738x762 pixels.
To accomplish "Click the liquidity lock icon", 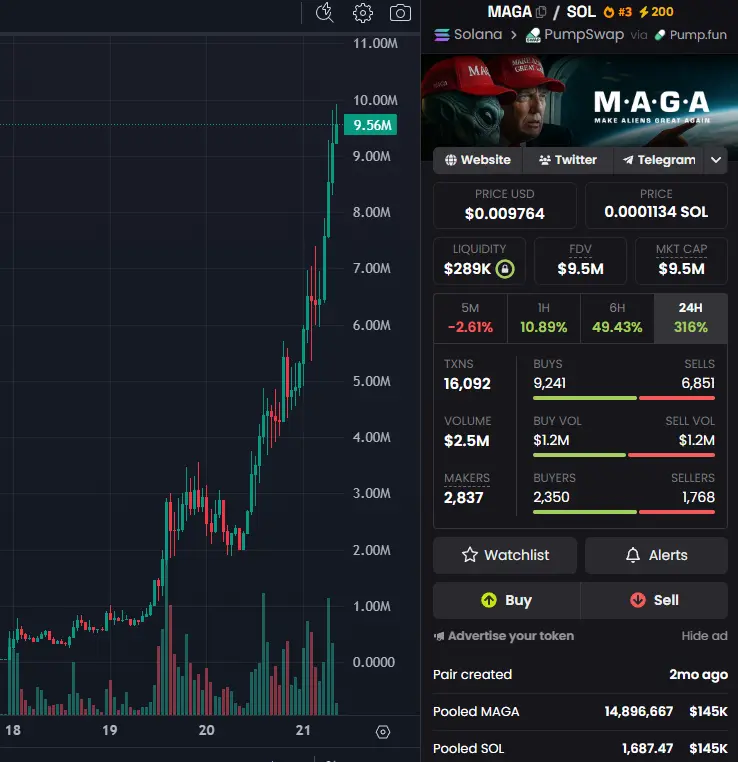I will click(x=505, y=269).
